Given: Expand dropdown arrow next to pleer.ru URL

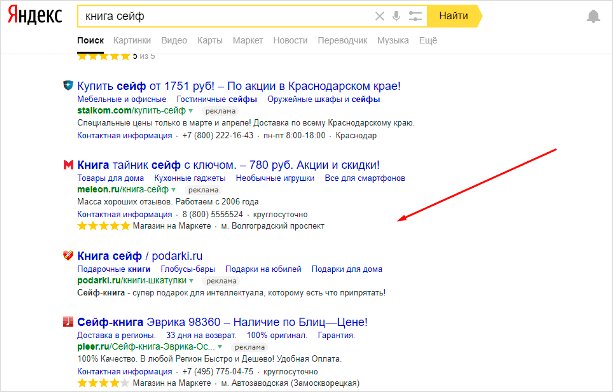Looking at the screenshot, I should pos(220,347).
